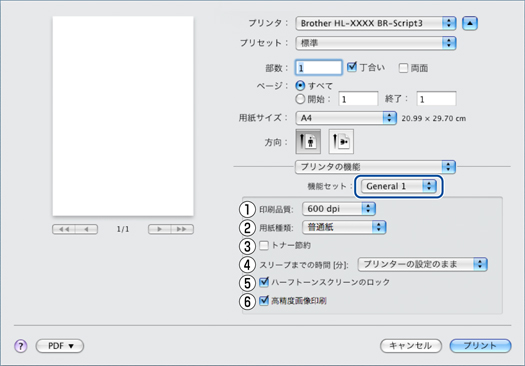This screenshot has height=366, width=525.
Task: Open the PDF menu button
Action: tap(60, 346)
